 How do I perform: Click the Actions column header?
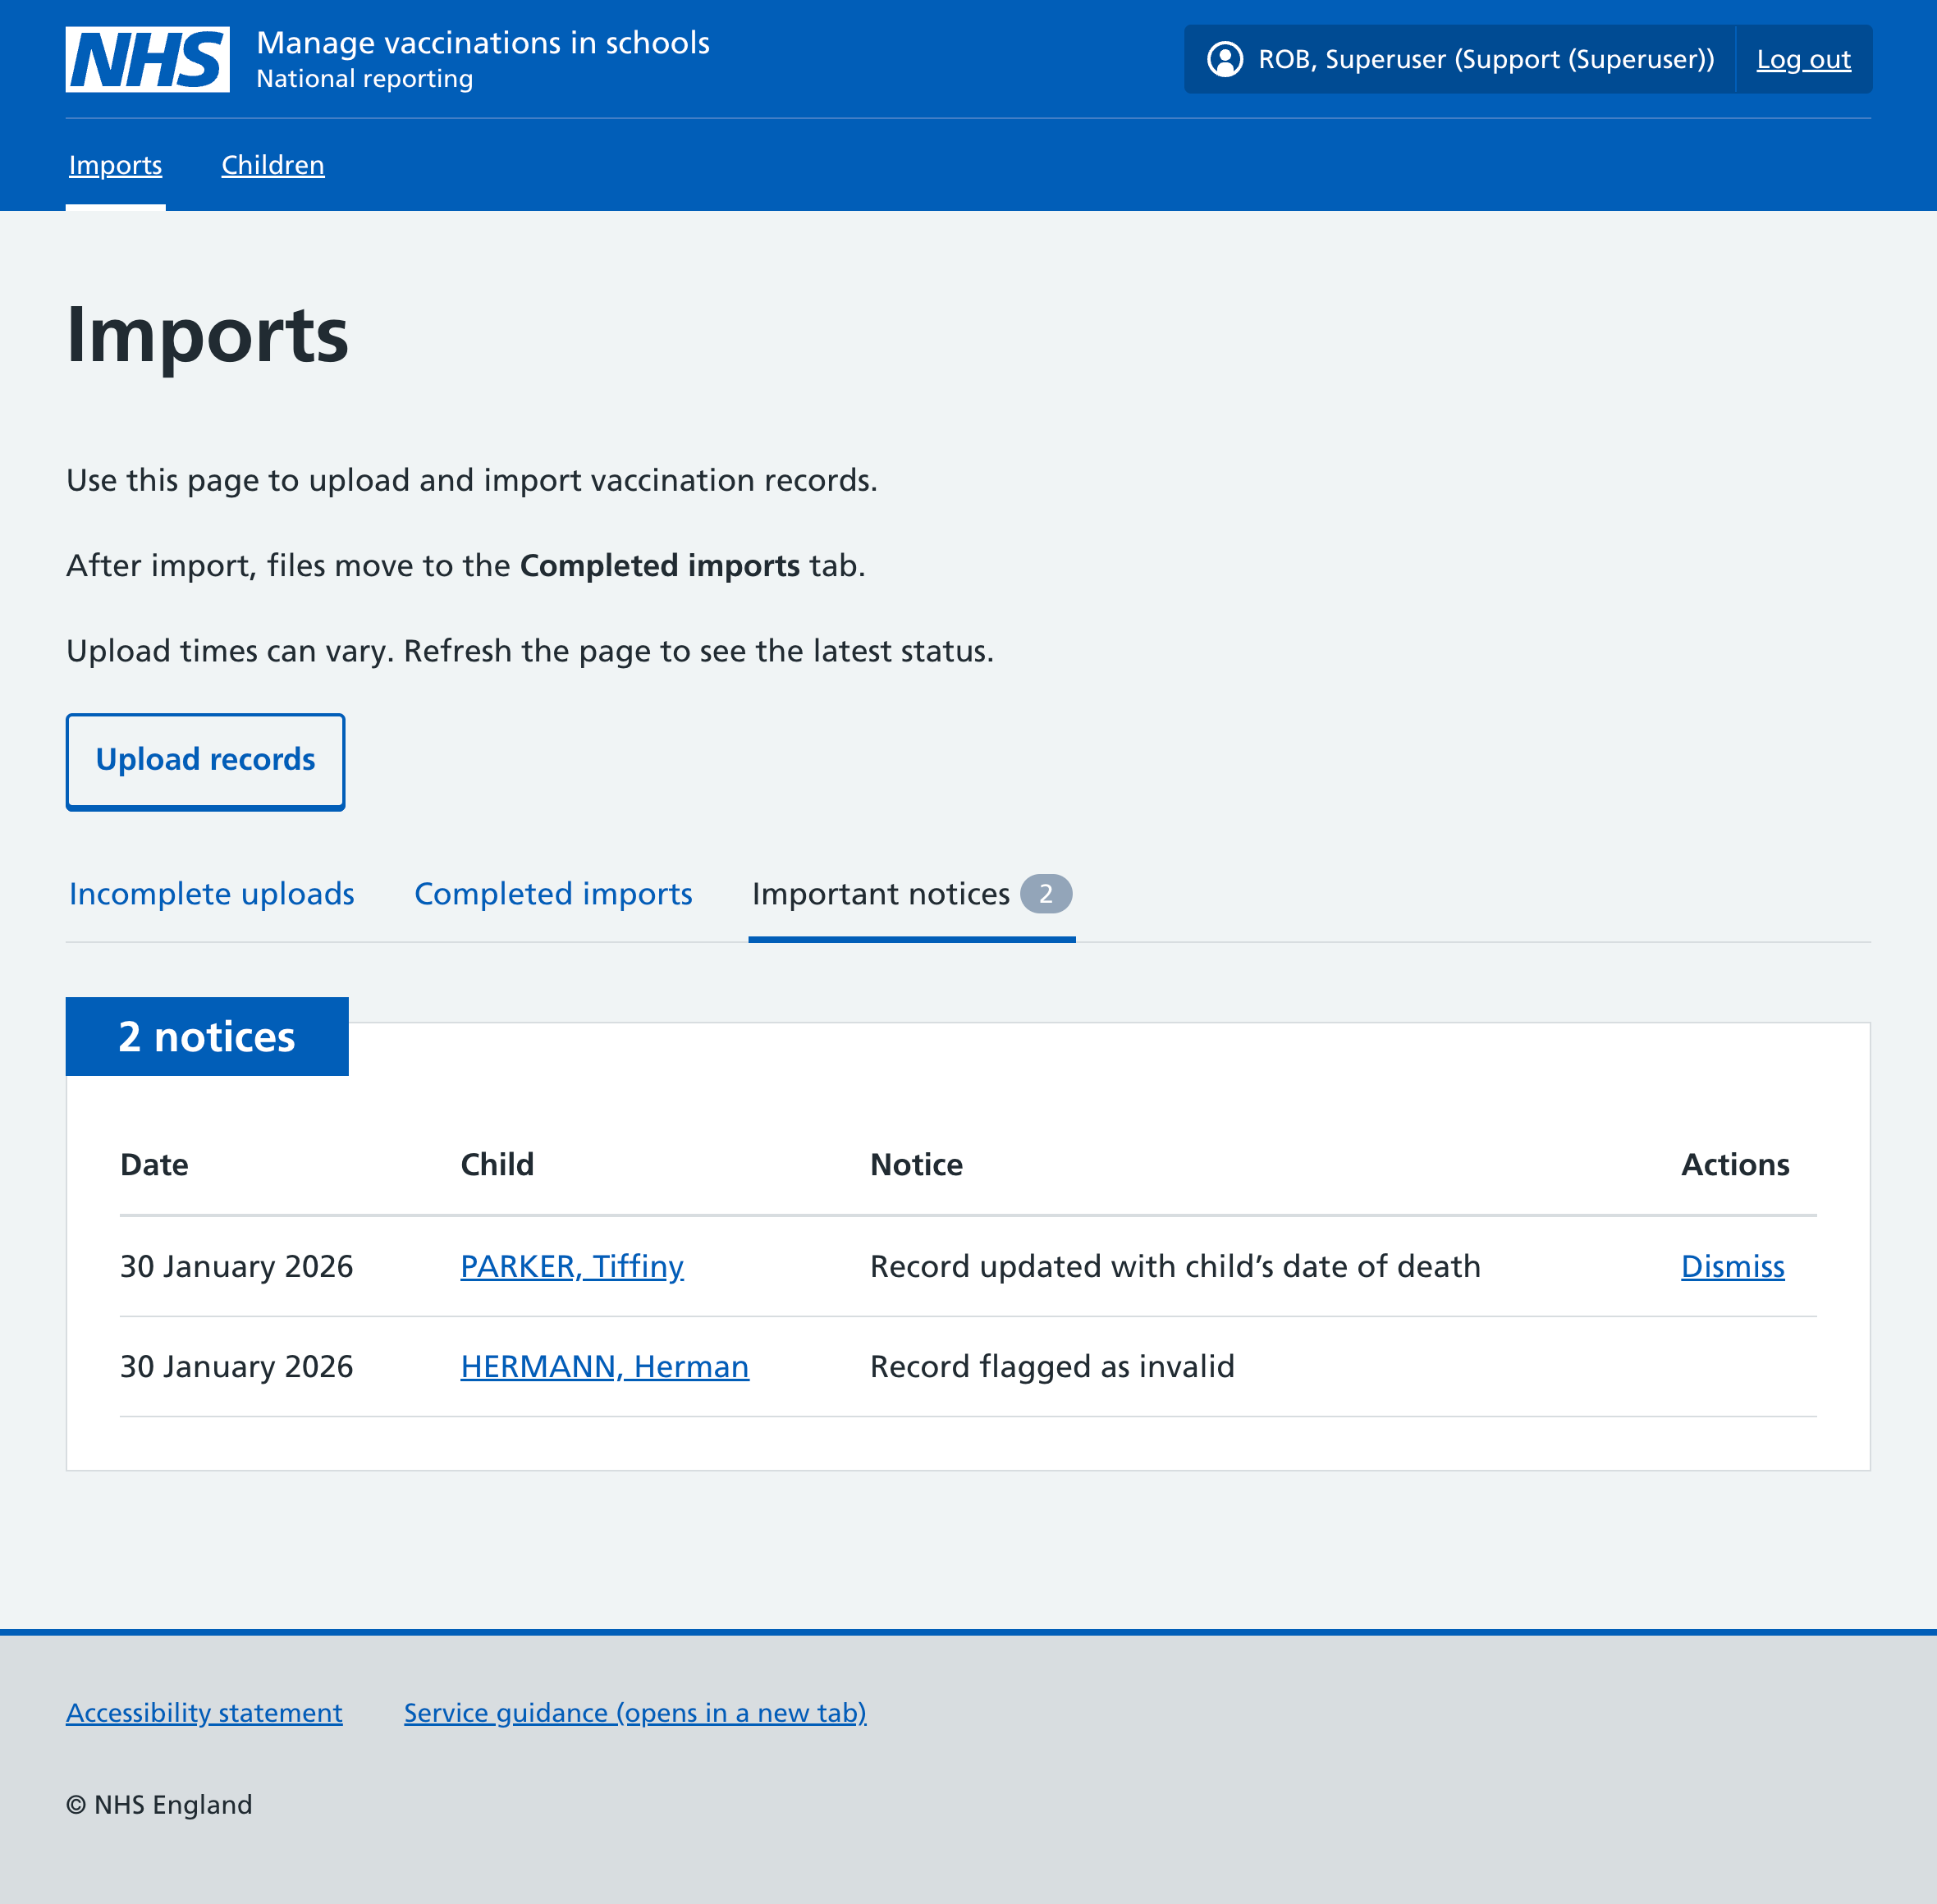coord(1735,1164)
